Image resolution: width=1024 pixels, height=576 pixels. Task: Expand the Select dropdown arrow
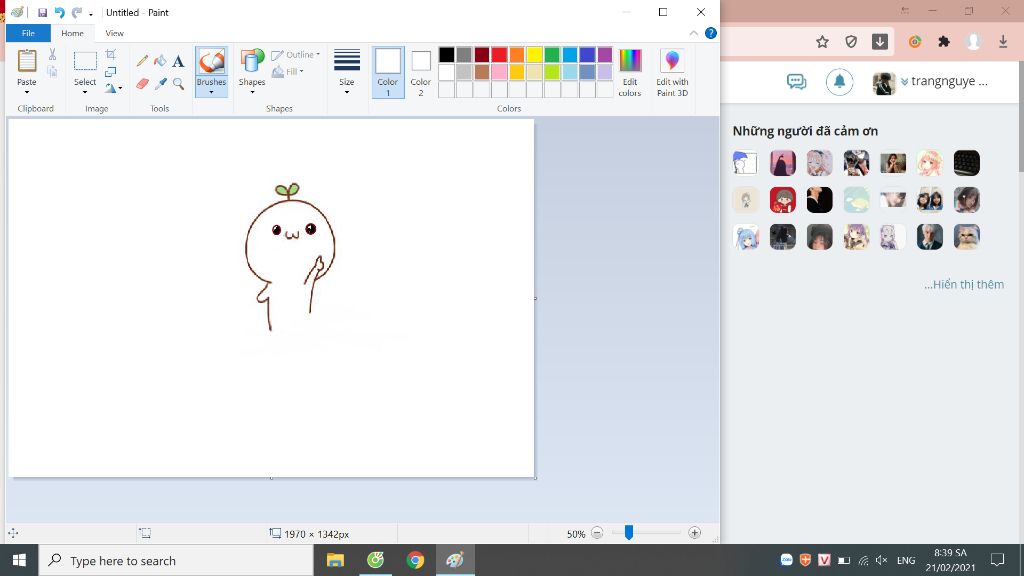coord(85,92)
